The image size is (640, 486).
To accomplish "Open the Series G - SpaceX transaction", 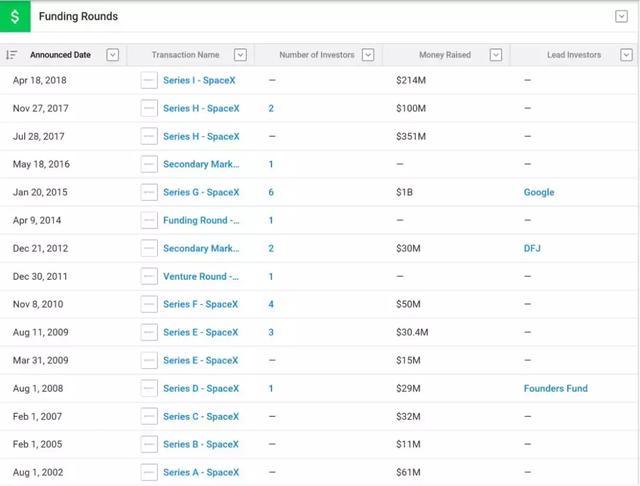I will (x=201, y=192).
